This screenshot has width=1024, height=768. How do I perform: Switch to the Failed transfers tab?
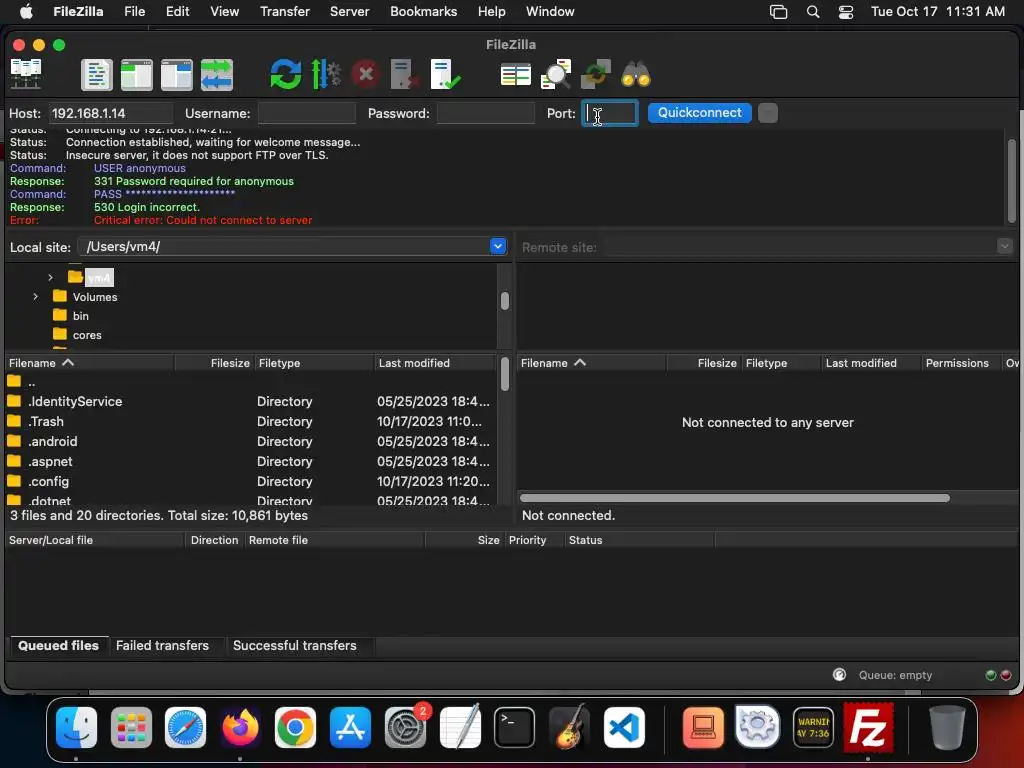coord(163,645)
